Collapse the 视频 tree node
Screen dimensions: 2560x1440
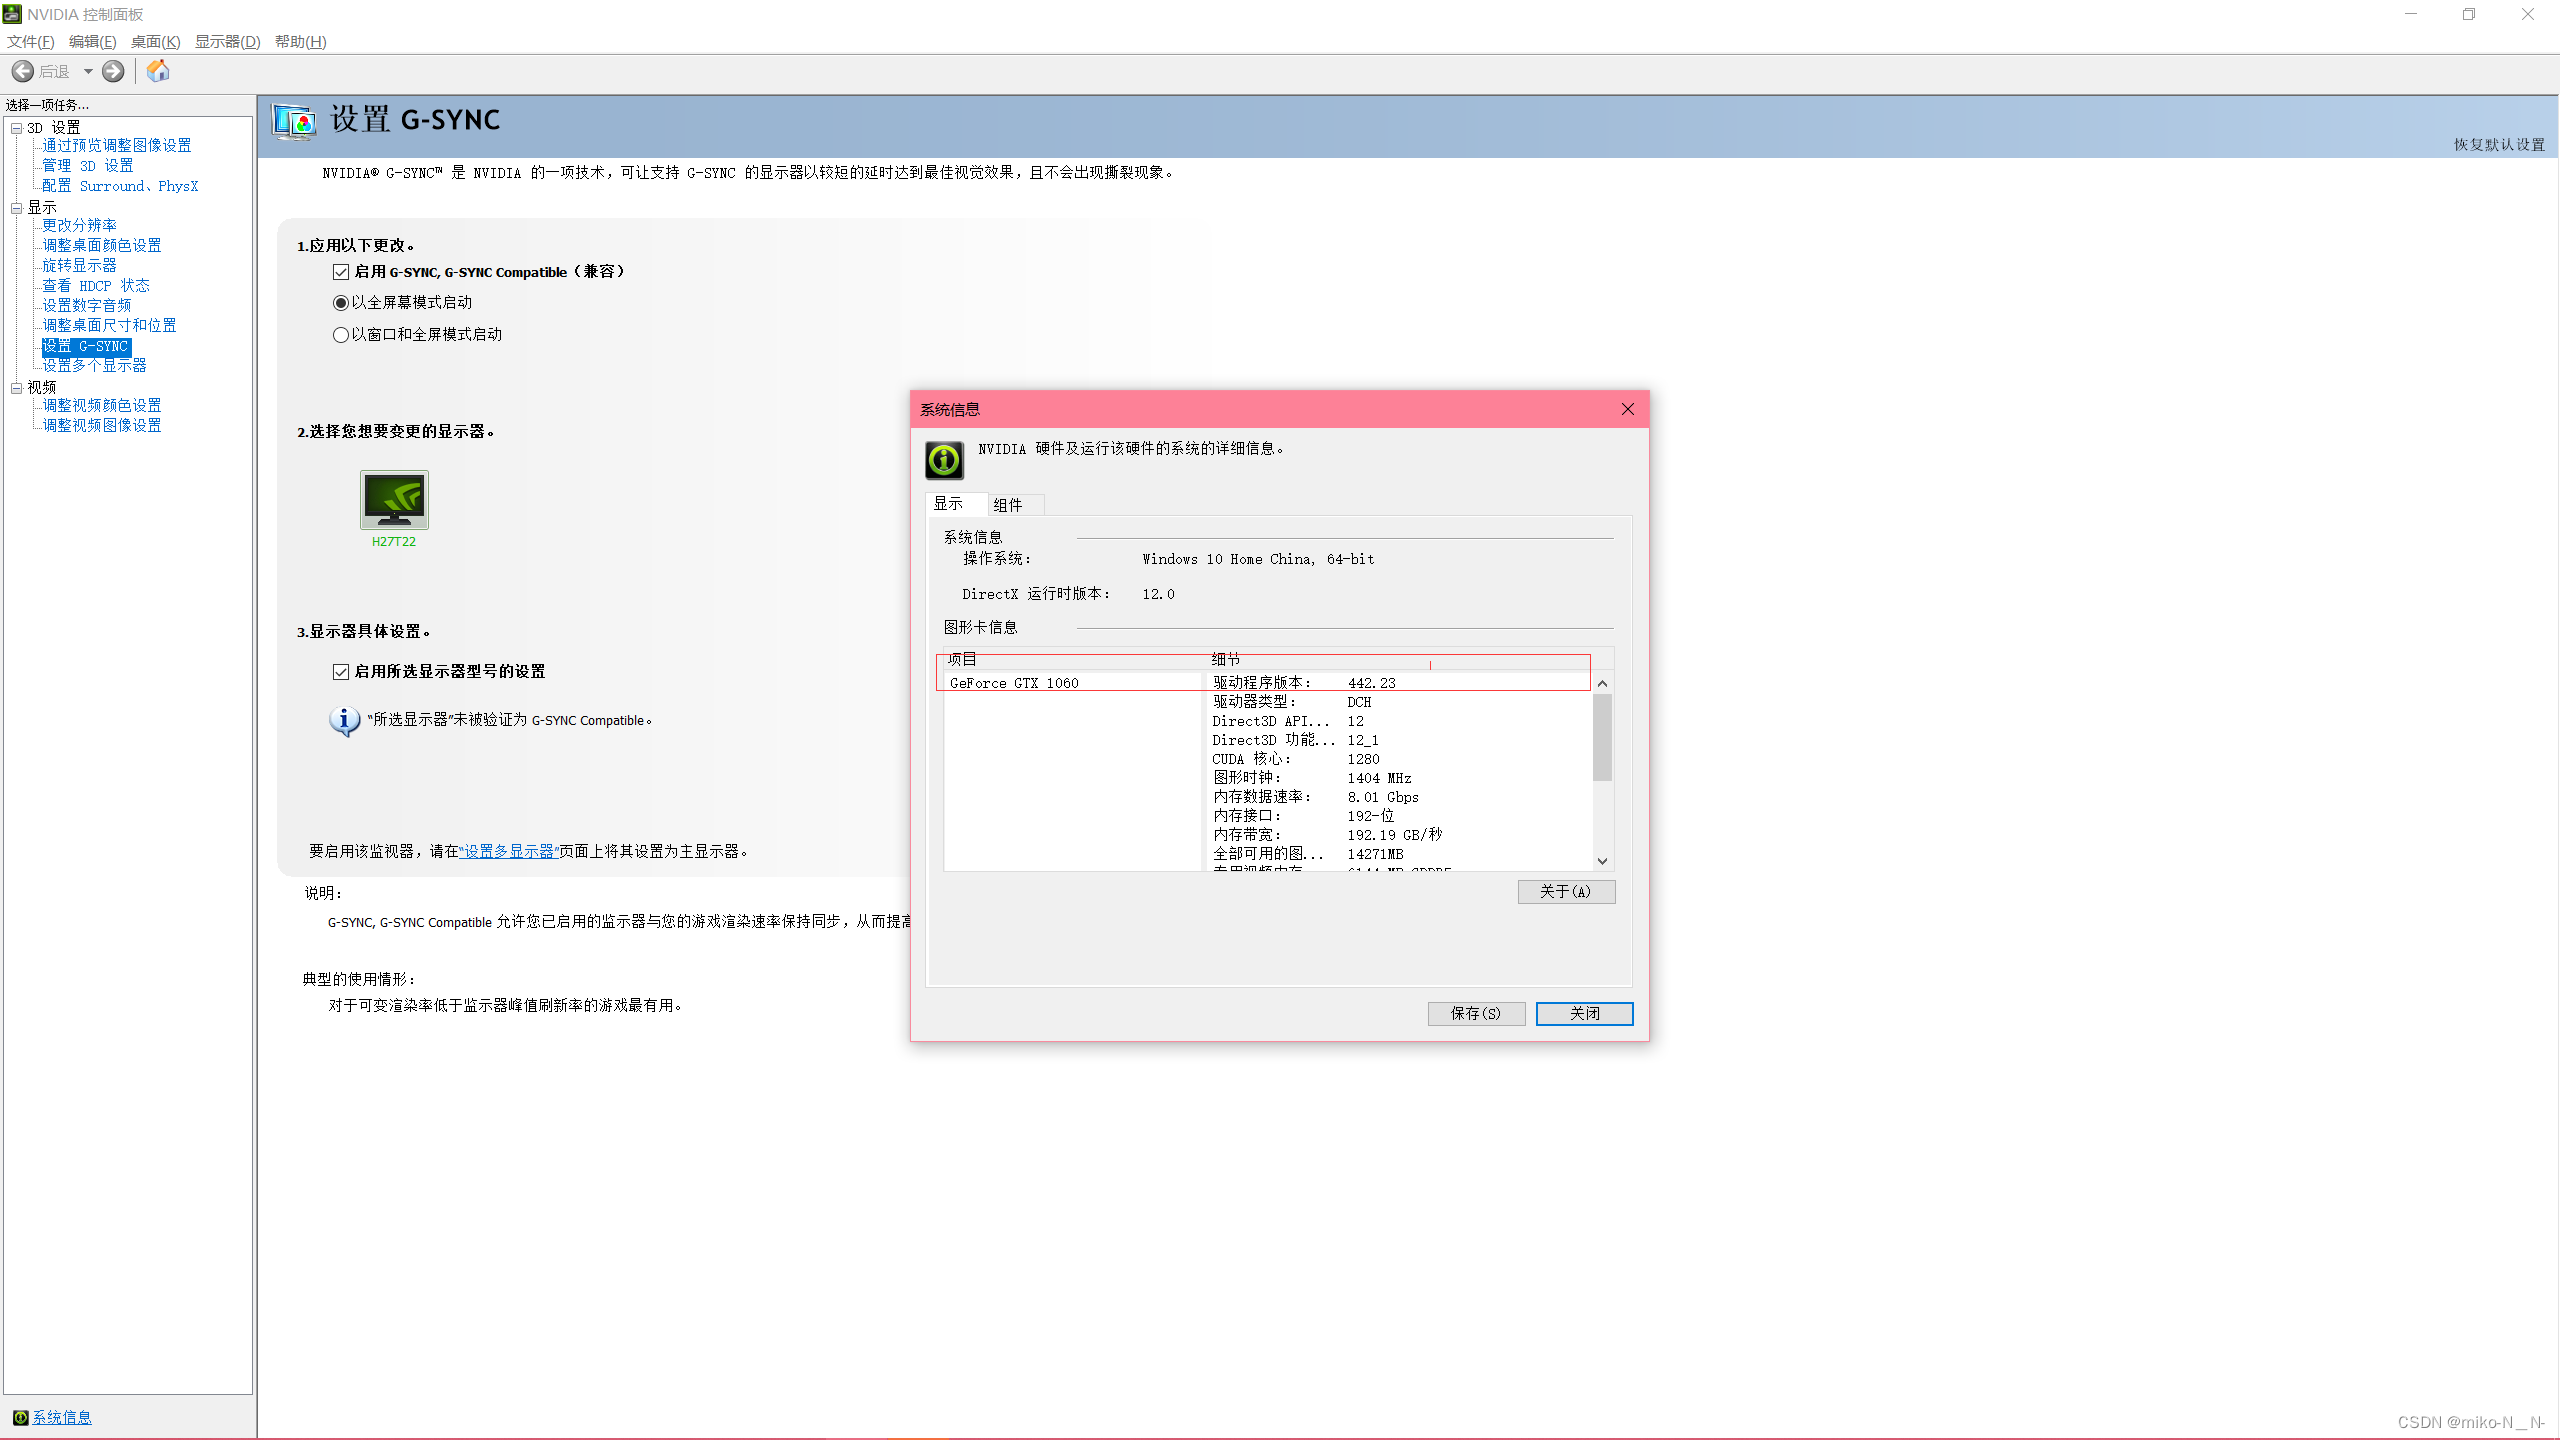pos(17,388)
